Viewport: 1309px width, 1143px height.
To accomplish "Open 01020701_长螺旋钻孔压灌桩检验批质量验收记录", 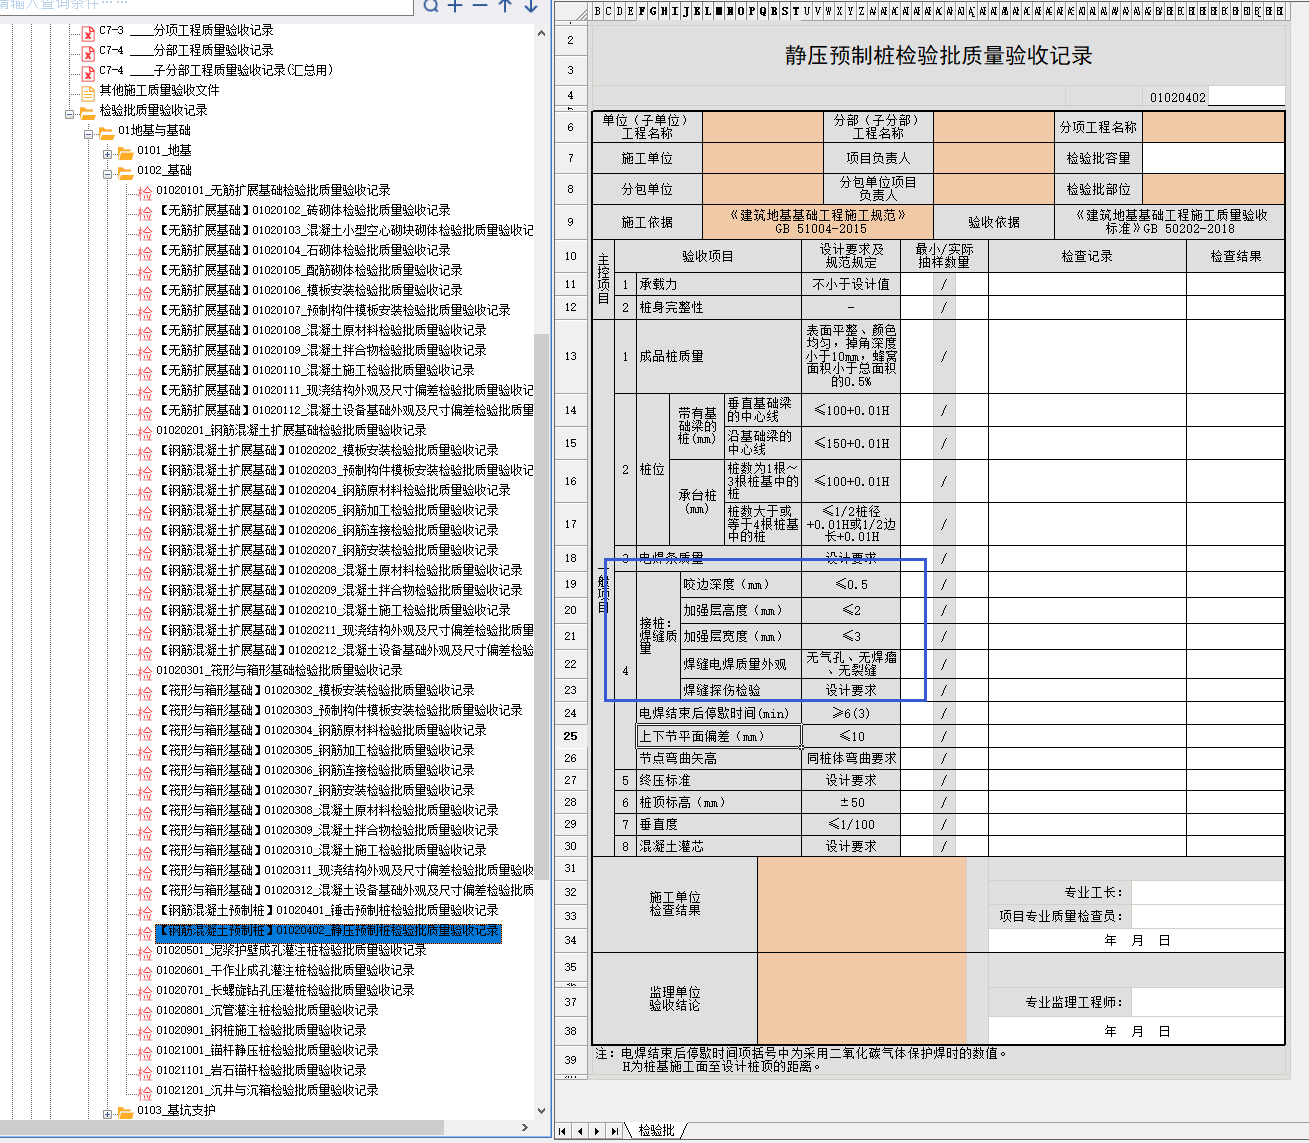I will pos(285,990).
